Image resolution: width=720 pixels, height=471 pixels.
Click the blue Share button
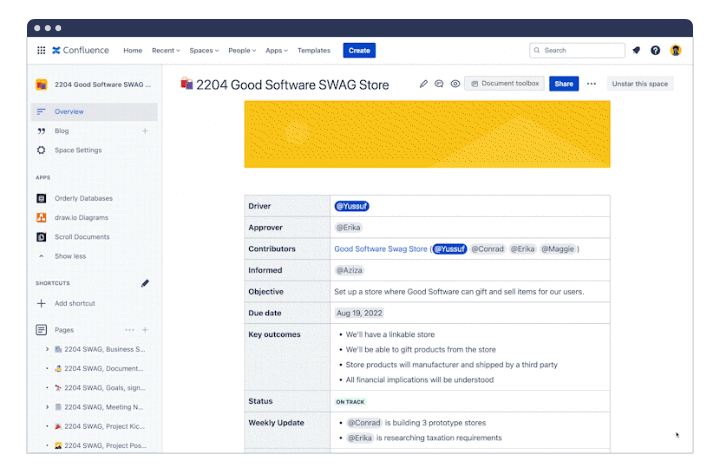[564, 84]
